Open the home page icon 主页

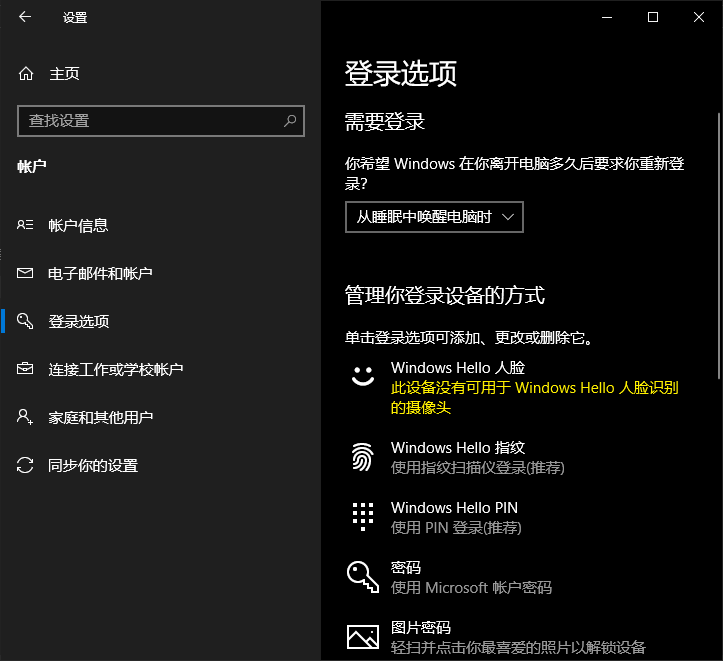pyautogui.click(x=26, y=73)
